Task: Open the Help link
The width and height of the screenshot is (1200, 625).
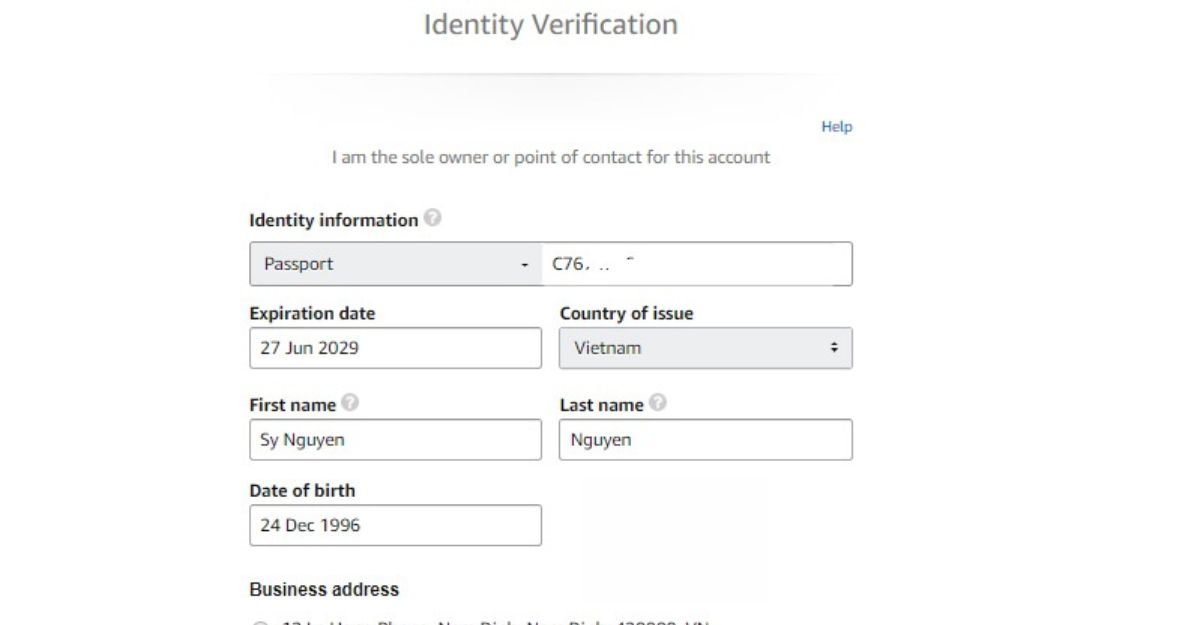Action: pos(836,127)
